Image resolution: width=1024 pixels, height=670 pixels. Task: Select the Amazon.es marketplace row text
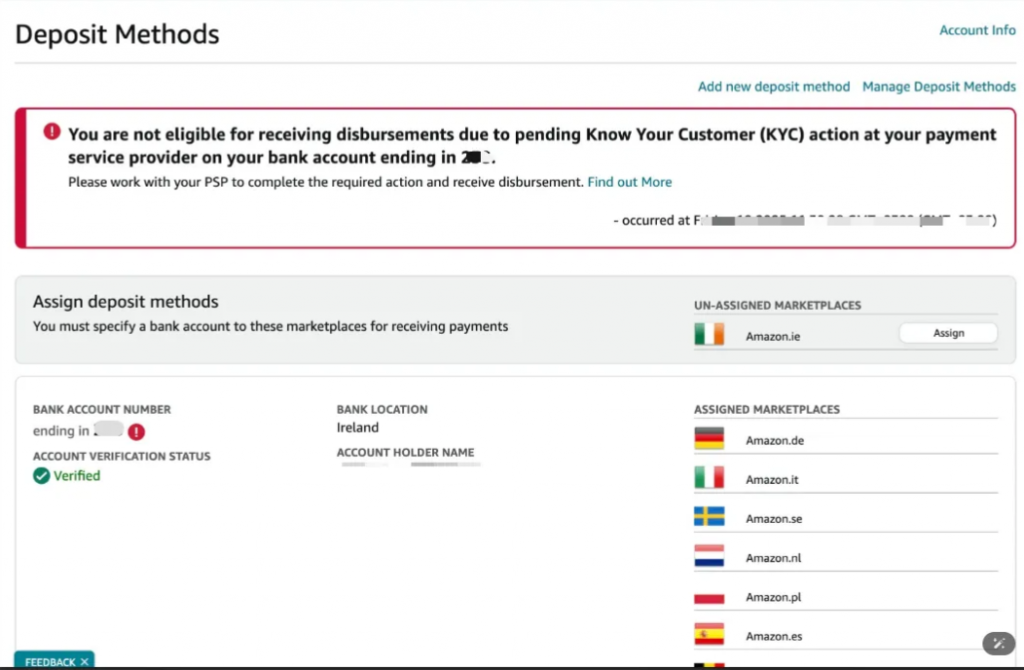click(x=774, y=637)
